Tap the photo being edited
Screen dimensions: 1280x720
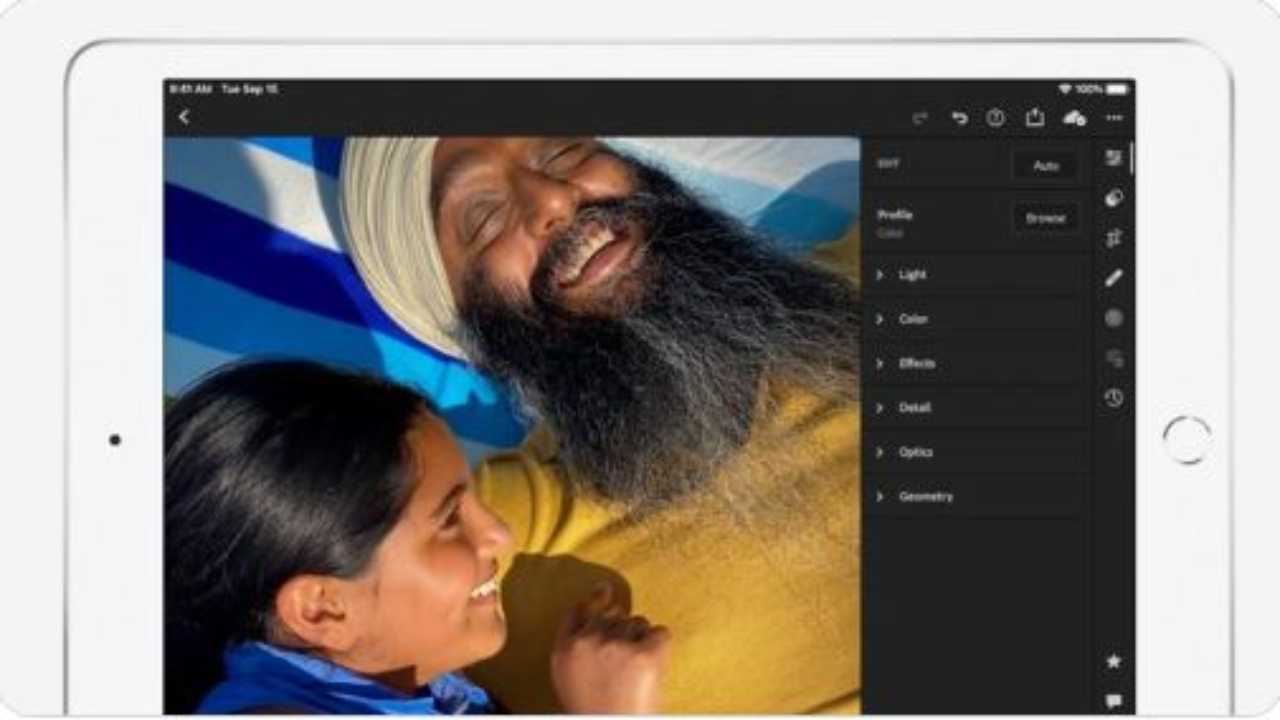tap(512, 425)
